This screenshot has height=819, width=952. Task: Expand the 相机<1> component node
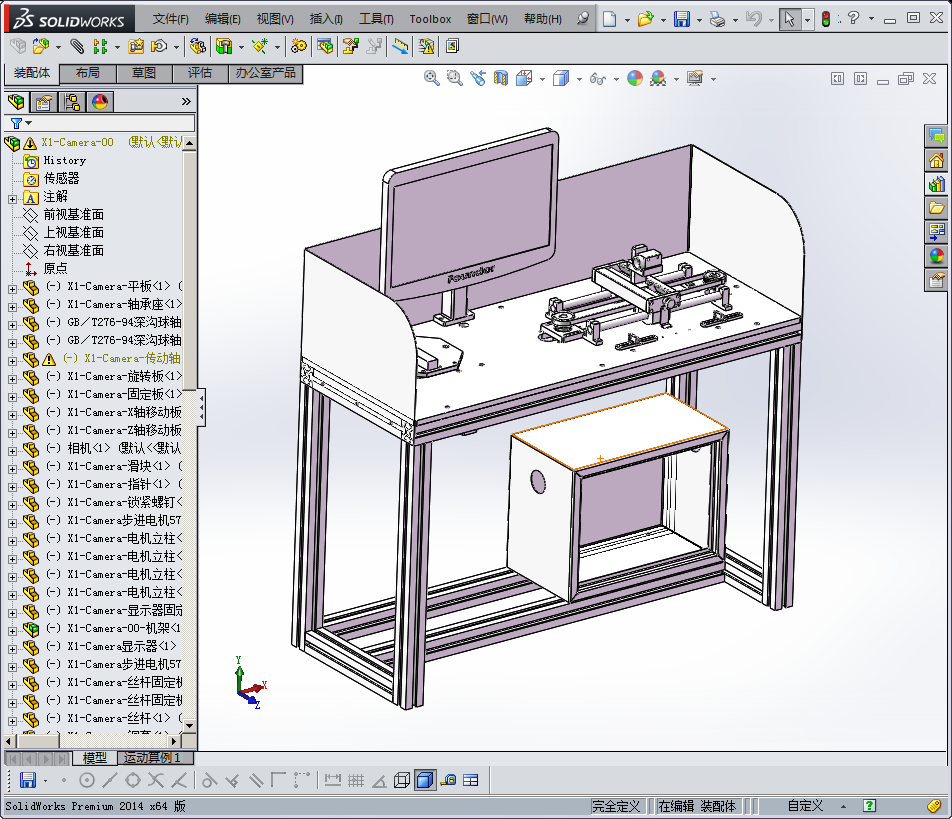click(x=12, y=451)
